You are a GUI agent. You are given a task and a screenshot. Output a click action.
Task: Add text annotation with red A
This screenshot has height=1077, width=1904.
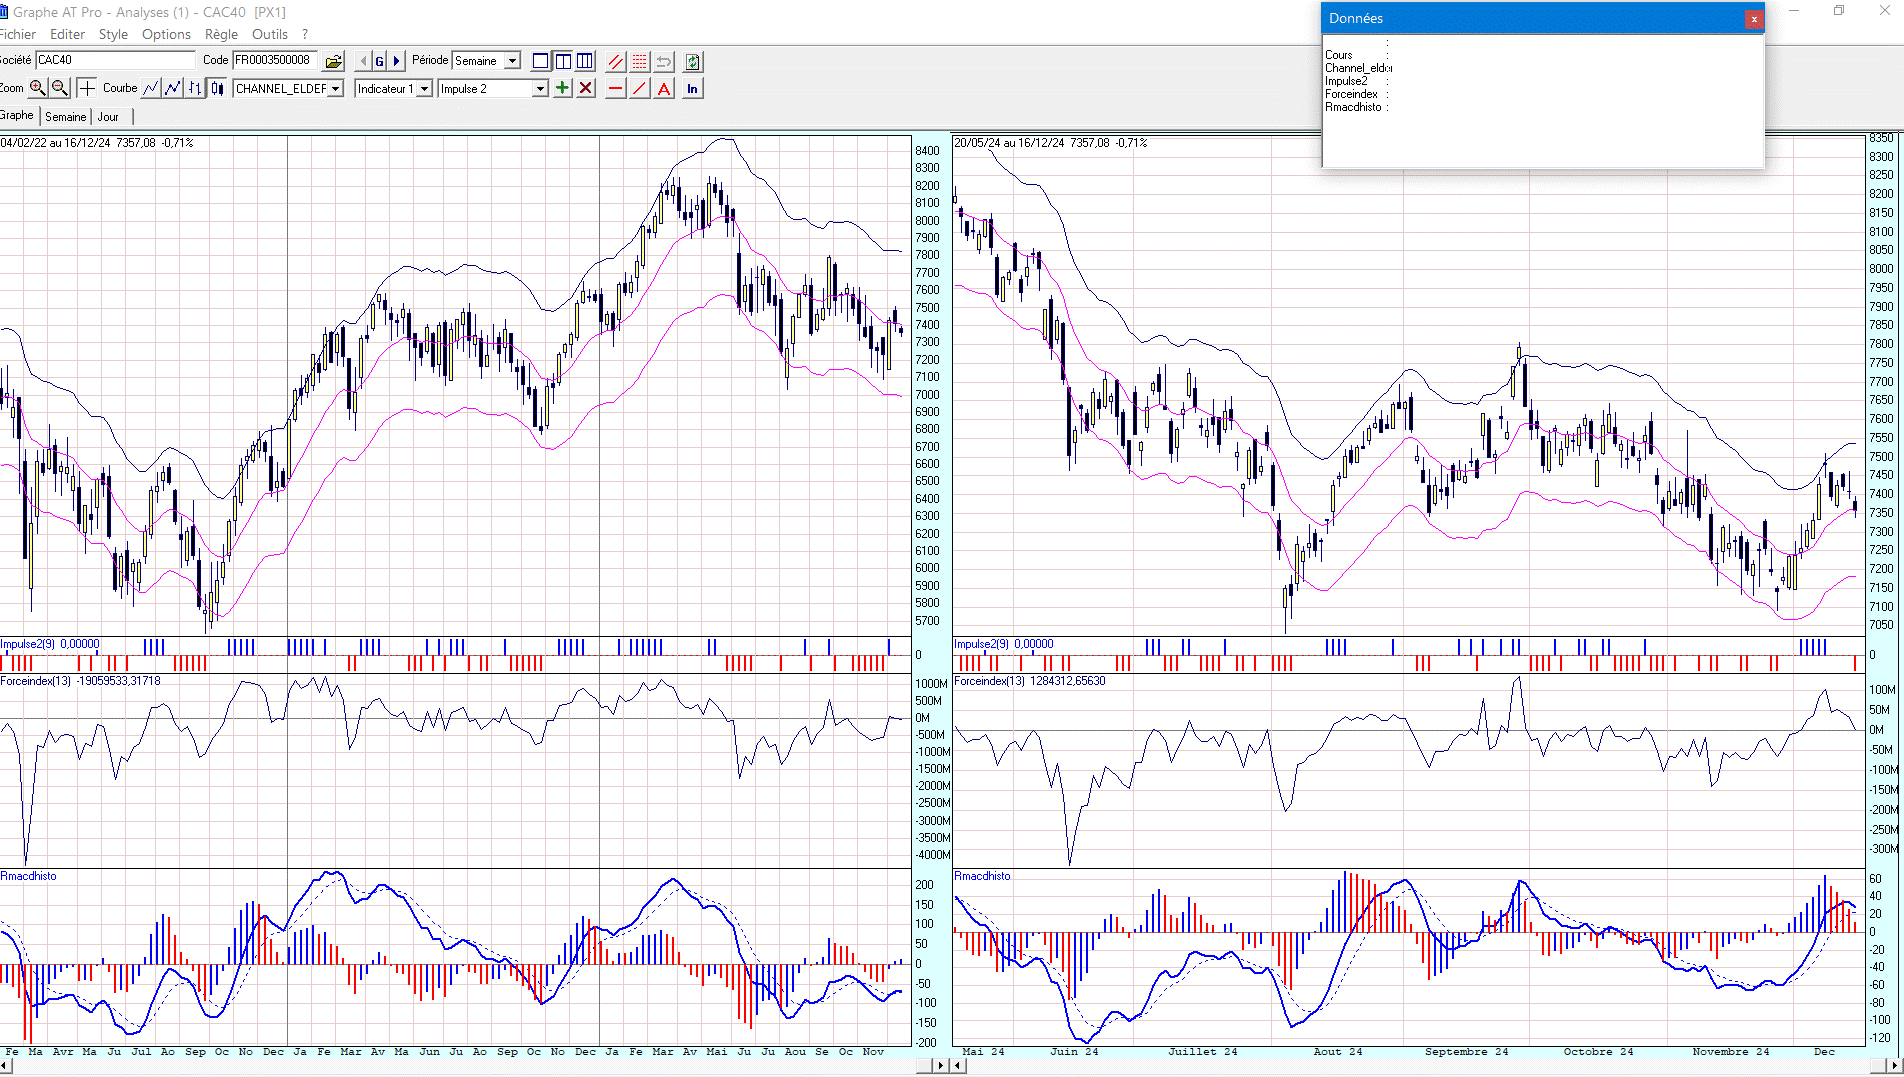(x=664, y=88)
